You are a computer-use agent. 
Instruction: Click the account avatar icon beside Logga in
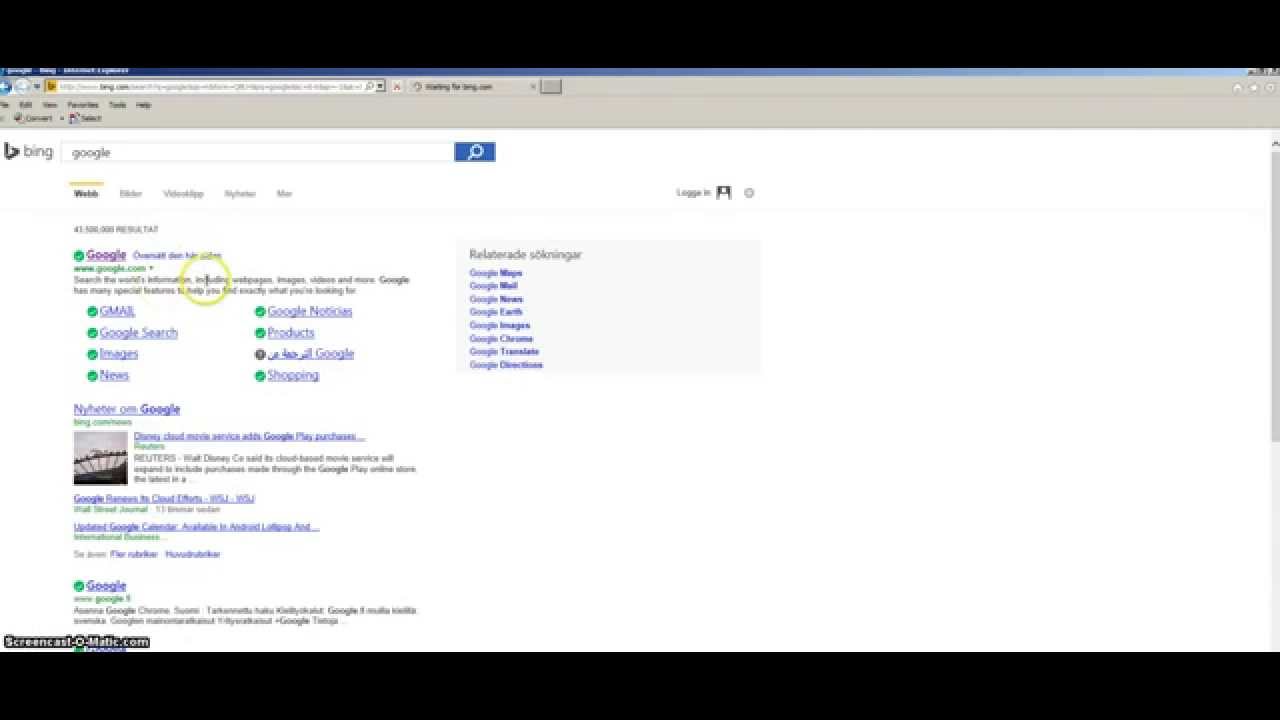click(x=724, y=193)
